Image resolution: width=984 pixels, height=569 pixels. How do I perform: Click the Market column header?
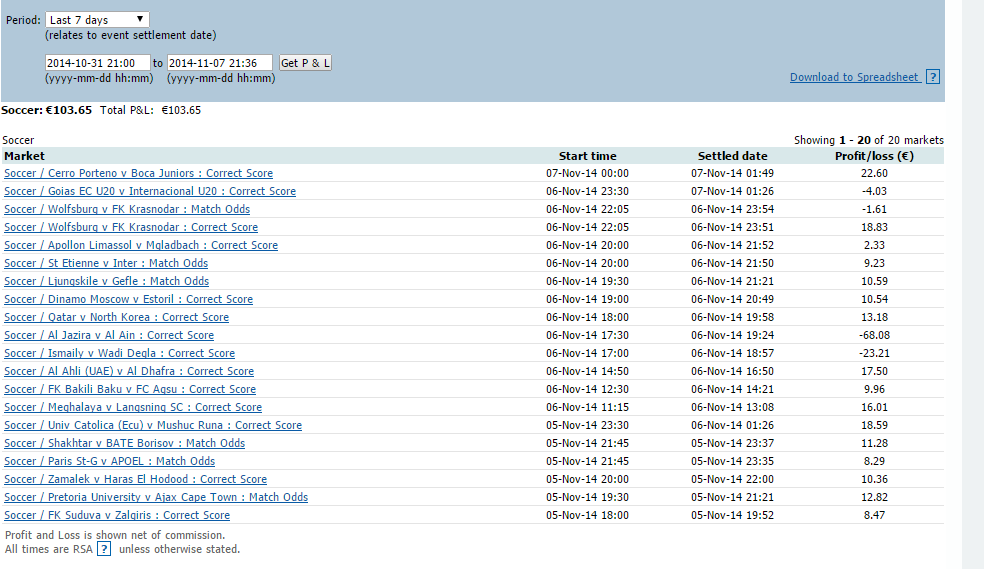(x=24, y=156)
